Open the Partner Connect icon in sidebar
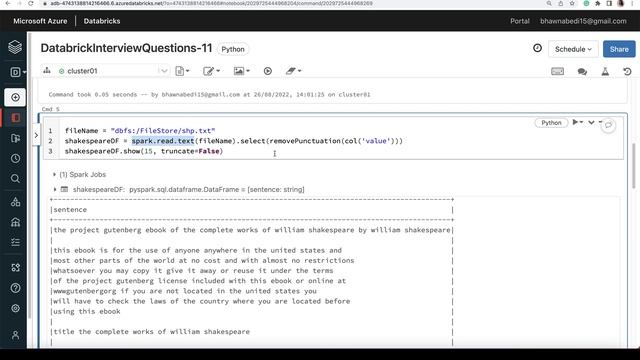 click(16, 267)
